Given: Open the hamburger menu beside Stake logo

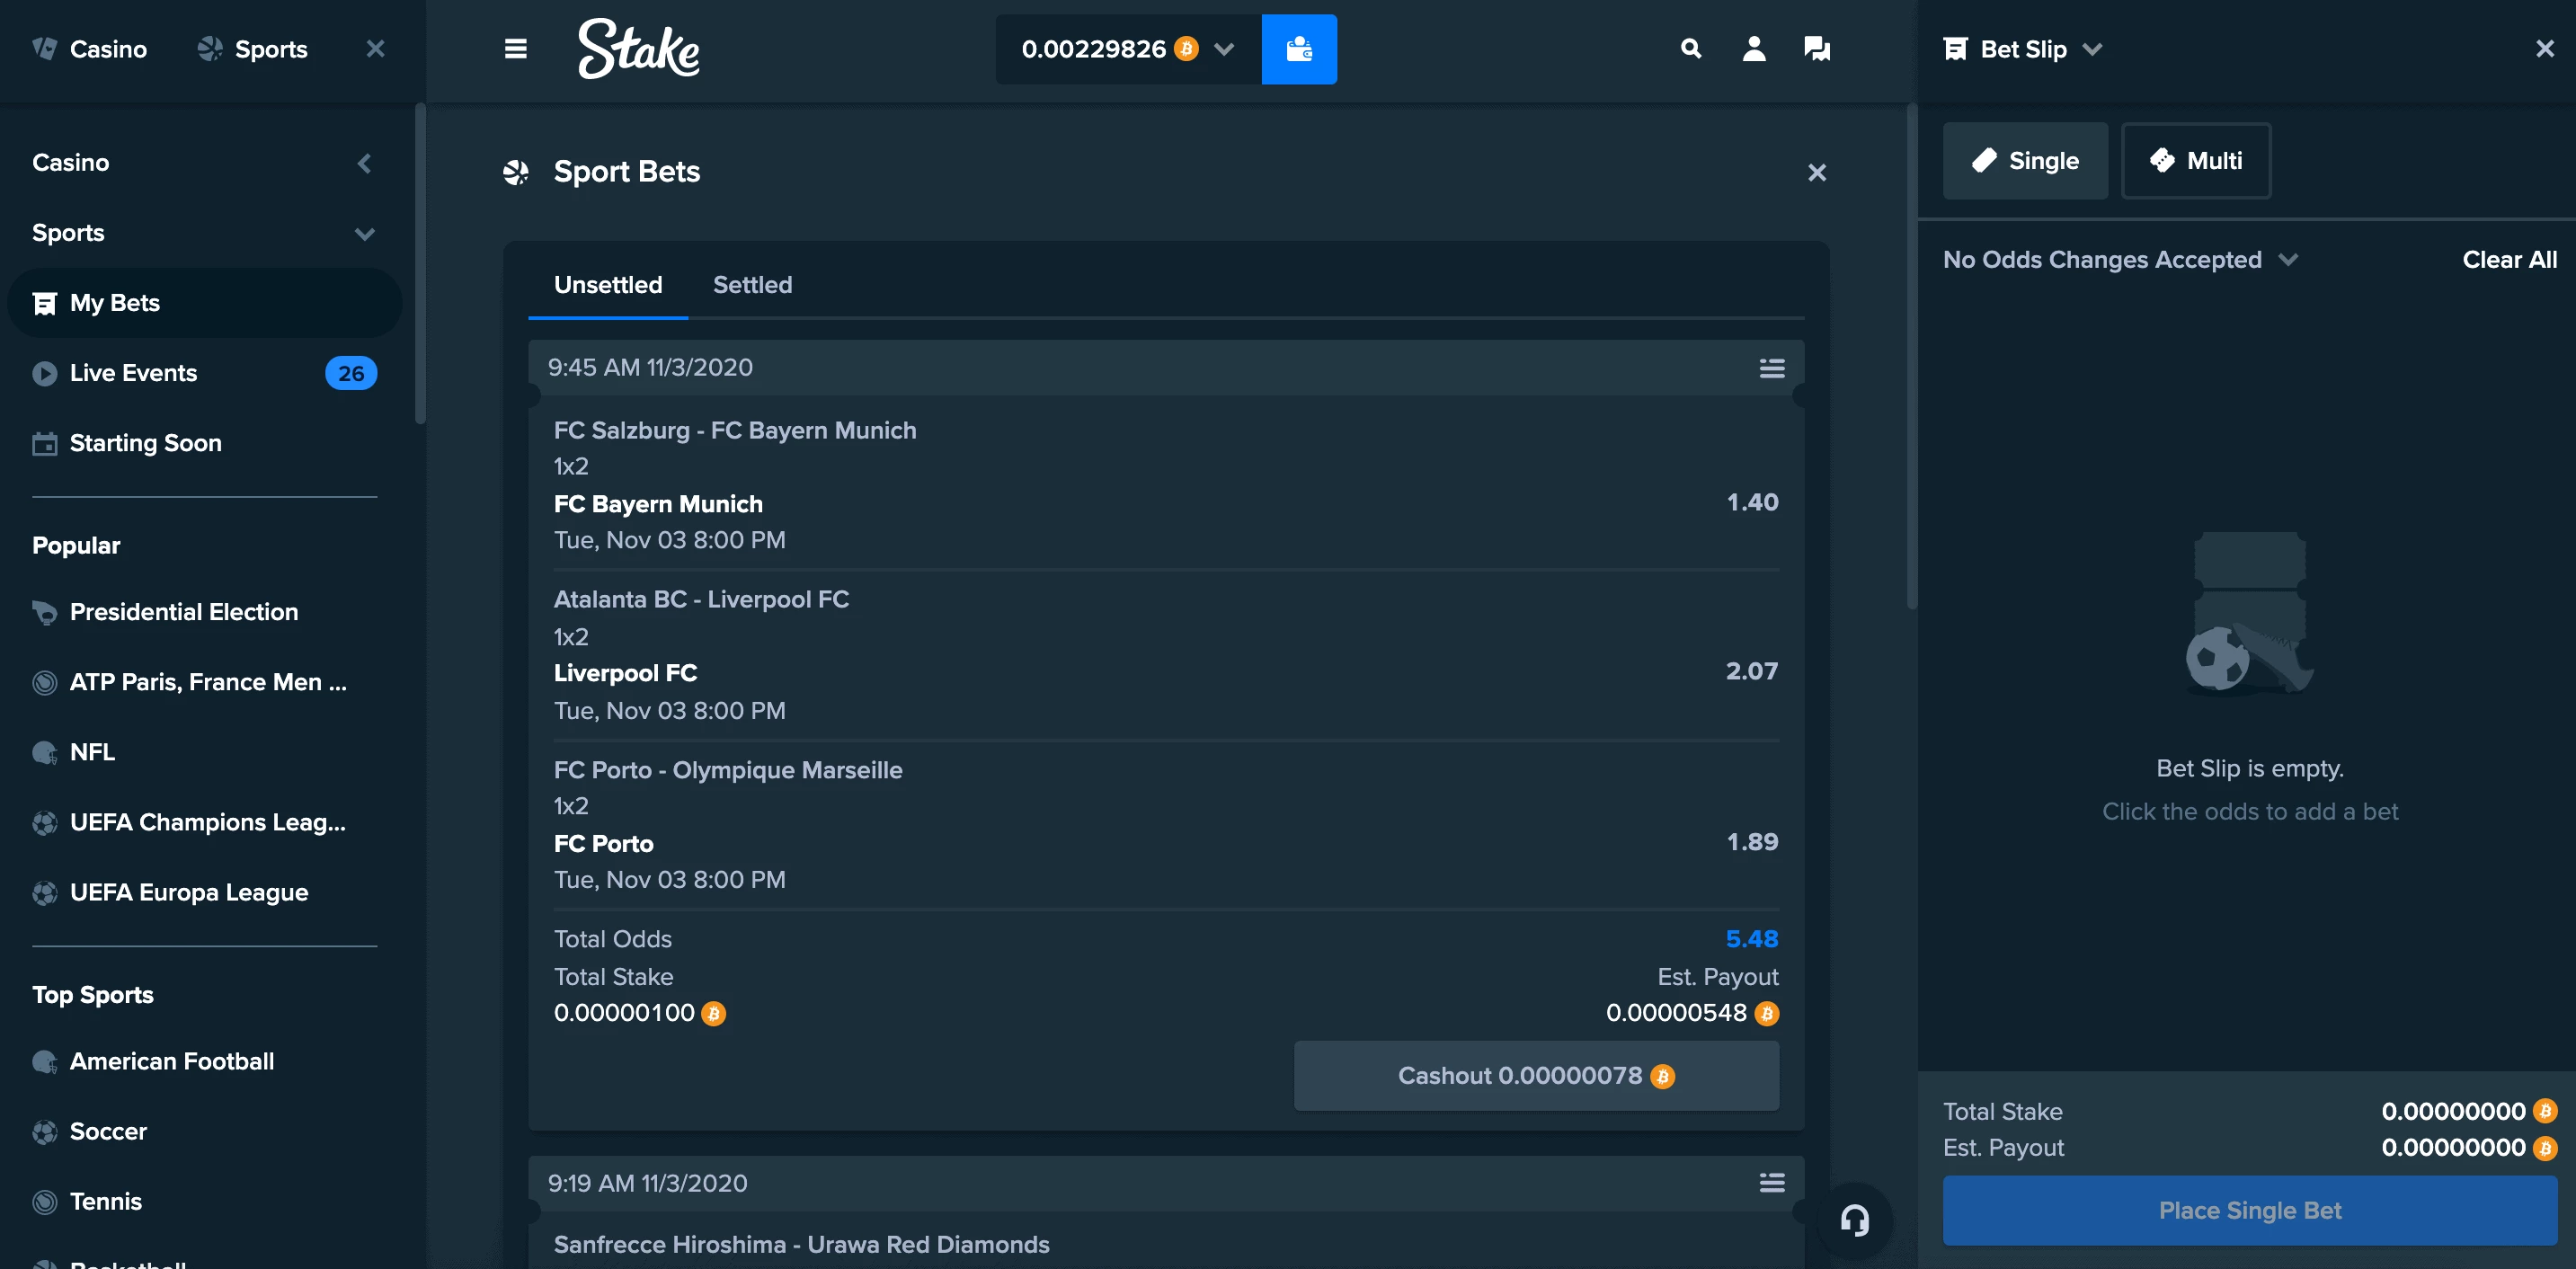Looking at the screenshot, I should coord(515,49).
